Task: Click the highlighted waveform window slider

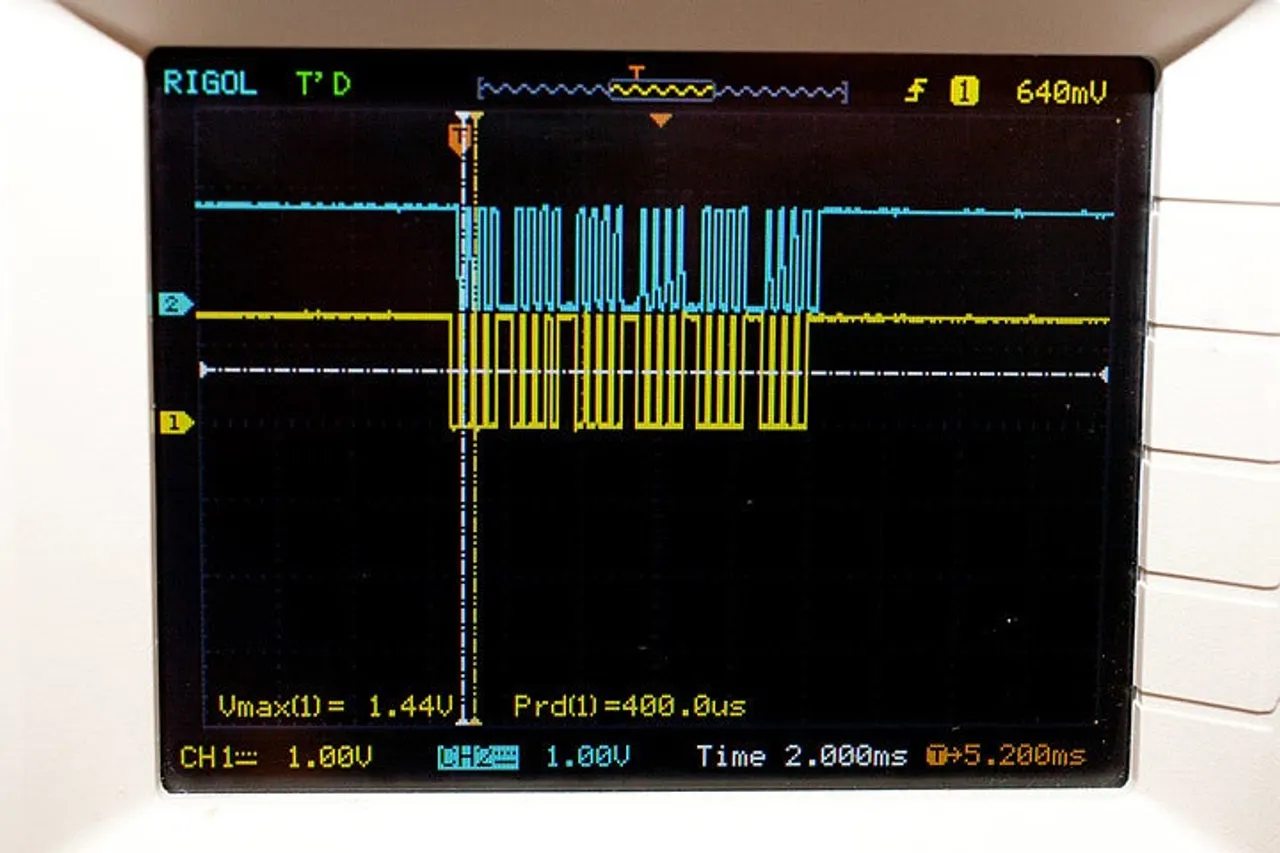Action: 660,90
